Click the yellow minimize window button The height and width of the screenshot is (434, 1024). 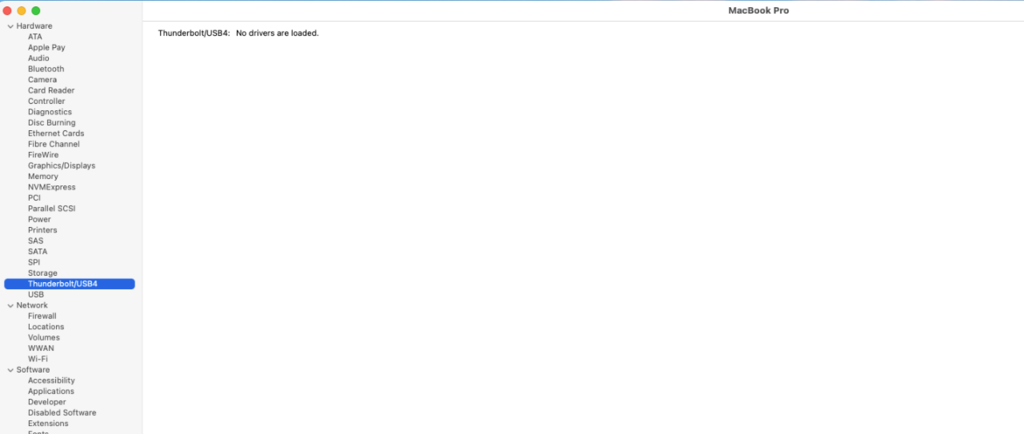[22, 10]
